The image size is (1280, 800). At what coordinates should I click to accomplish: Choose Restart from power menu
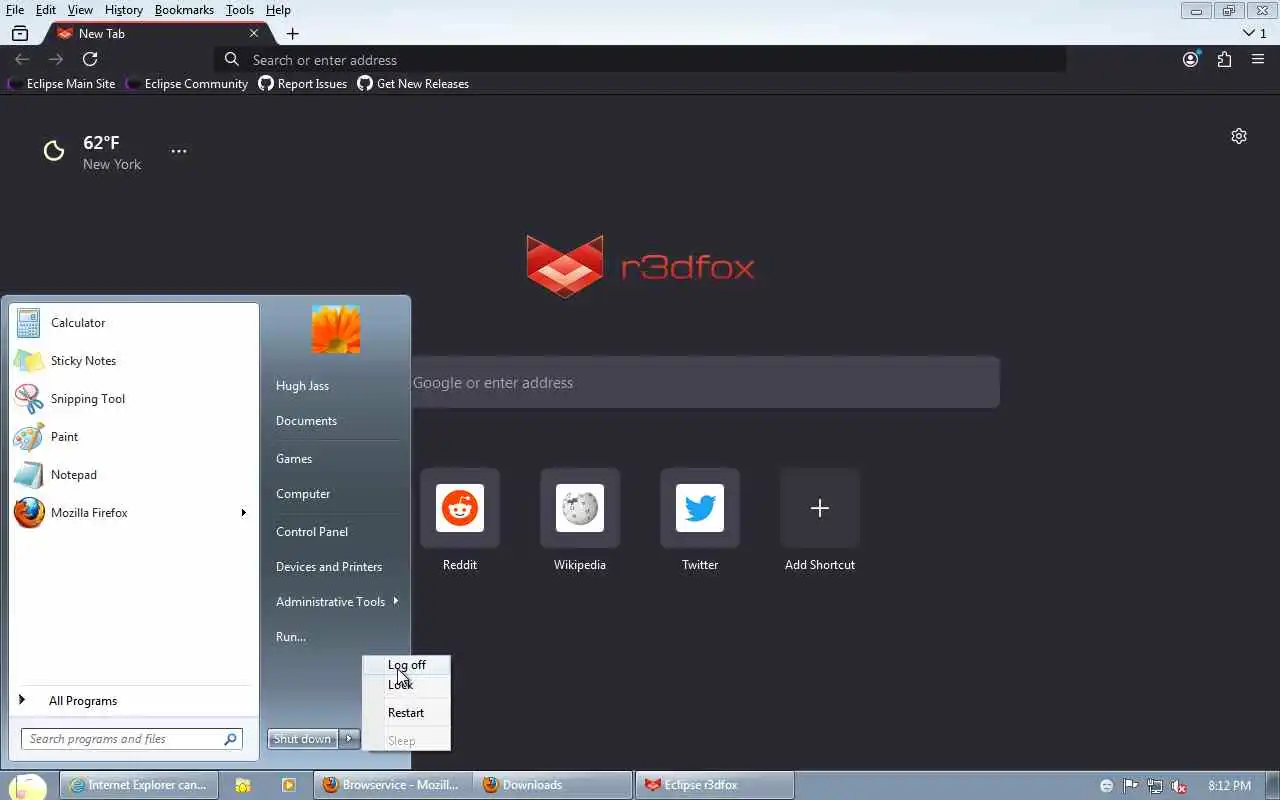(406, 713)
